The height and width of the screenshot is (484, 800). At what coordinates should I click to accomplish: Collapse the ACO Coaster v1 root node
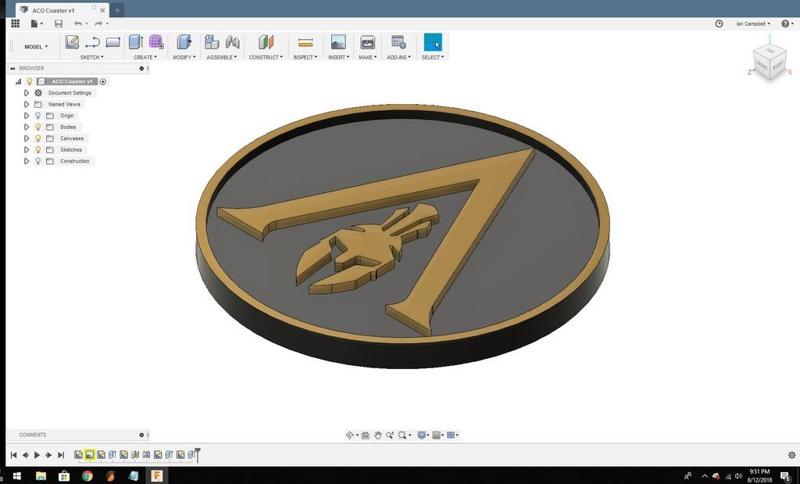tap(18, 82)
